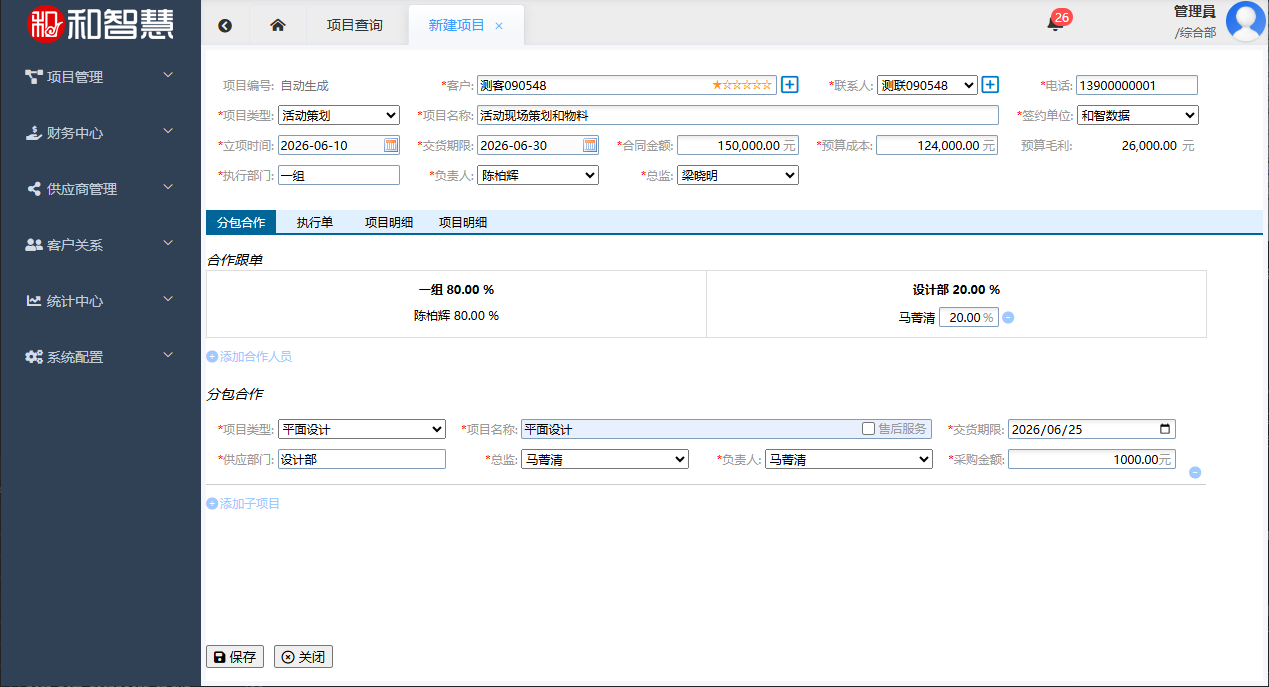Open the 联系人 dropdown

coord(927,85)
